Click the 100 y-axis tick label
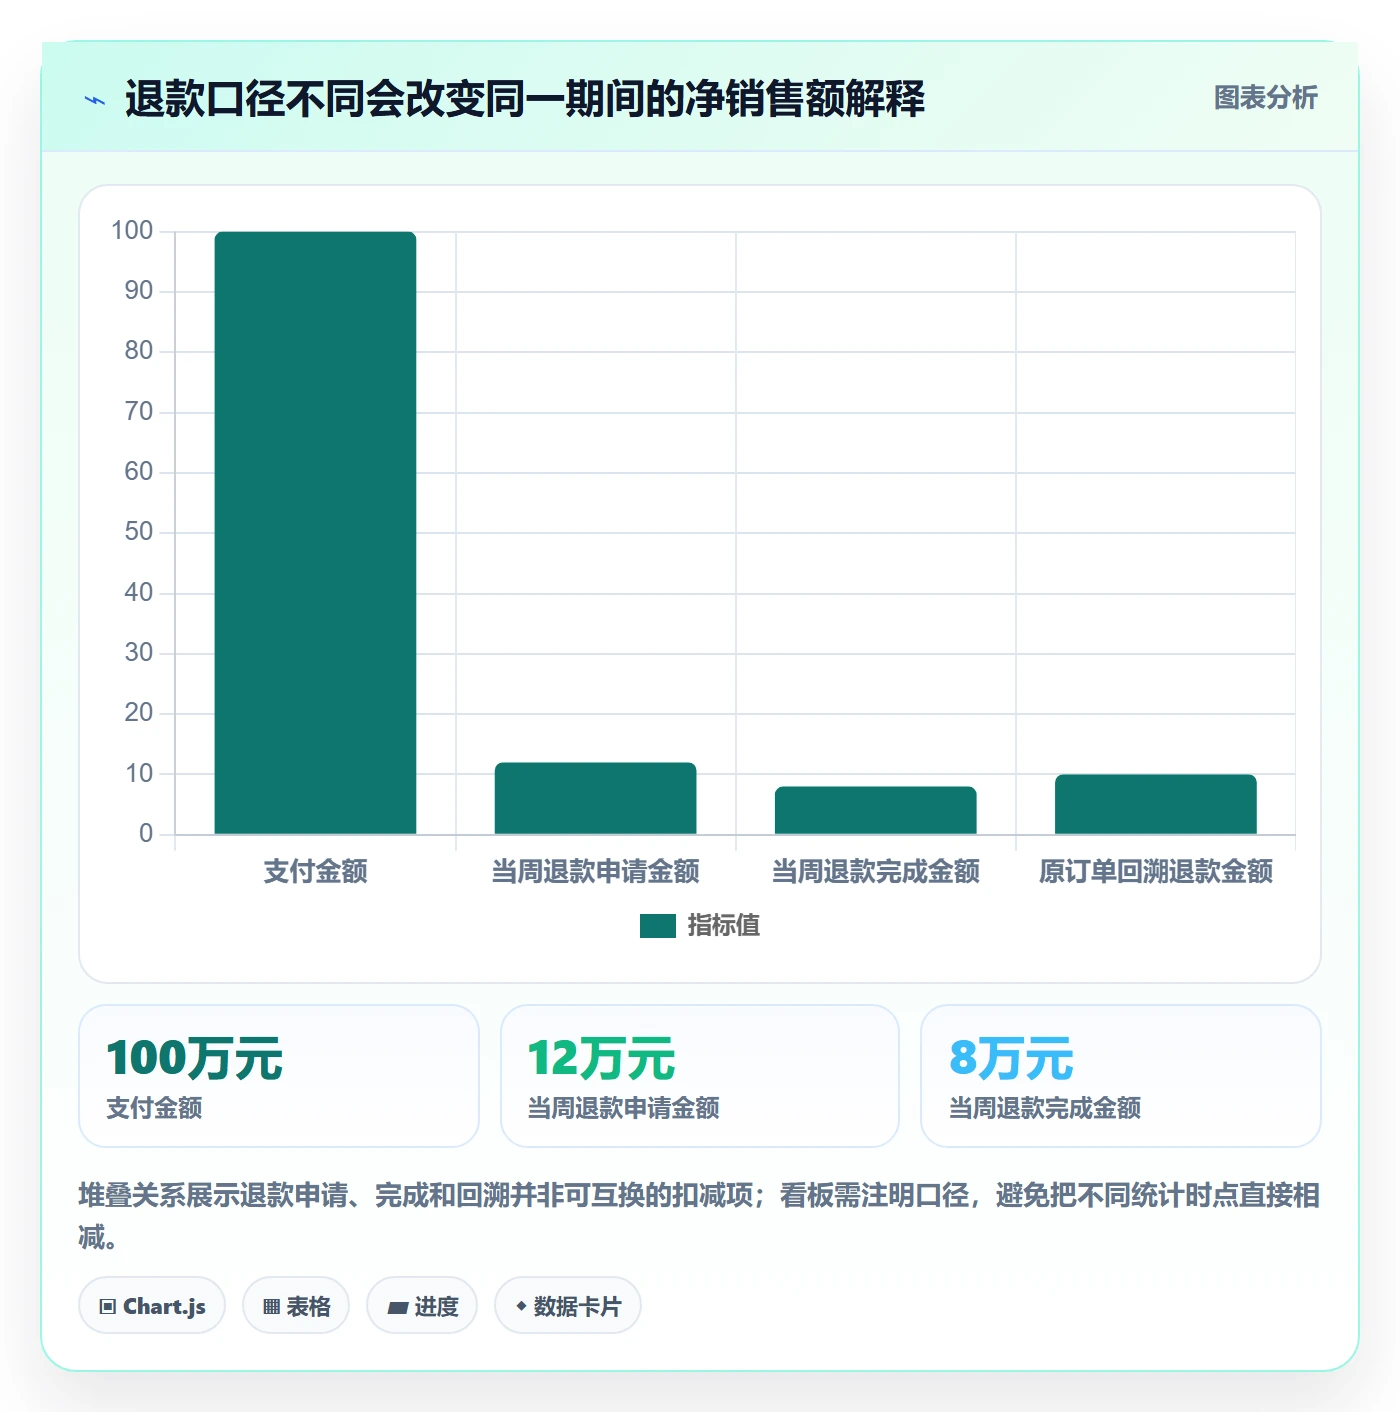 coord(132,231)
